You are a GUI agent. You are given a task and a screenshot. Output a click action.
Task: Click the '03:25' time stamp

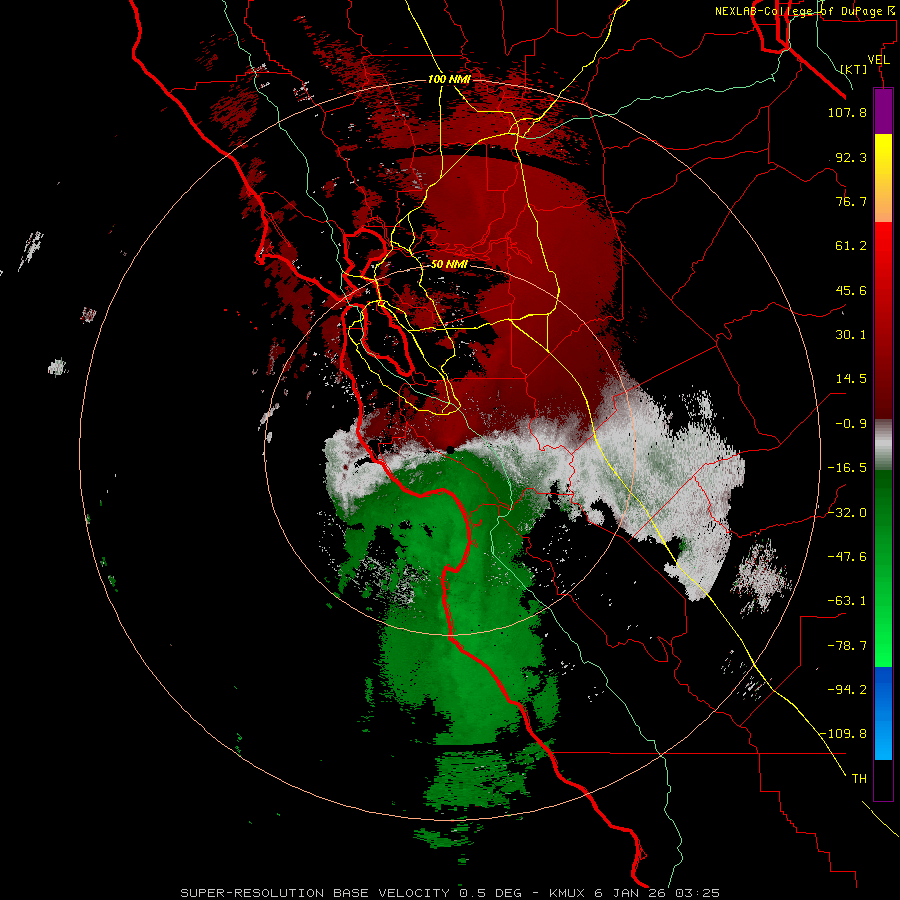pyautogui.click(x=697, y=893)
